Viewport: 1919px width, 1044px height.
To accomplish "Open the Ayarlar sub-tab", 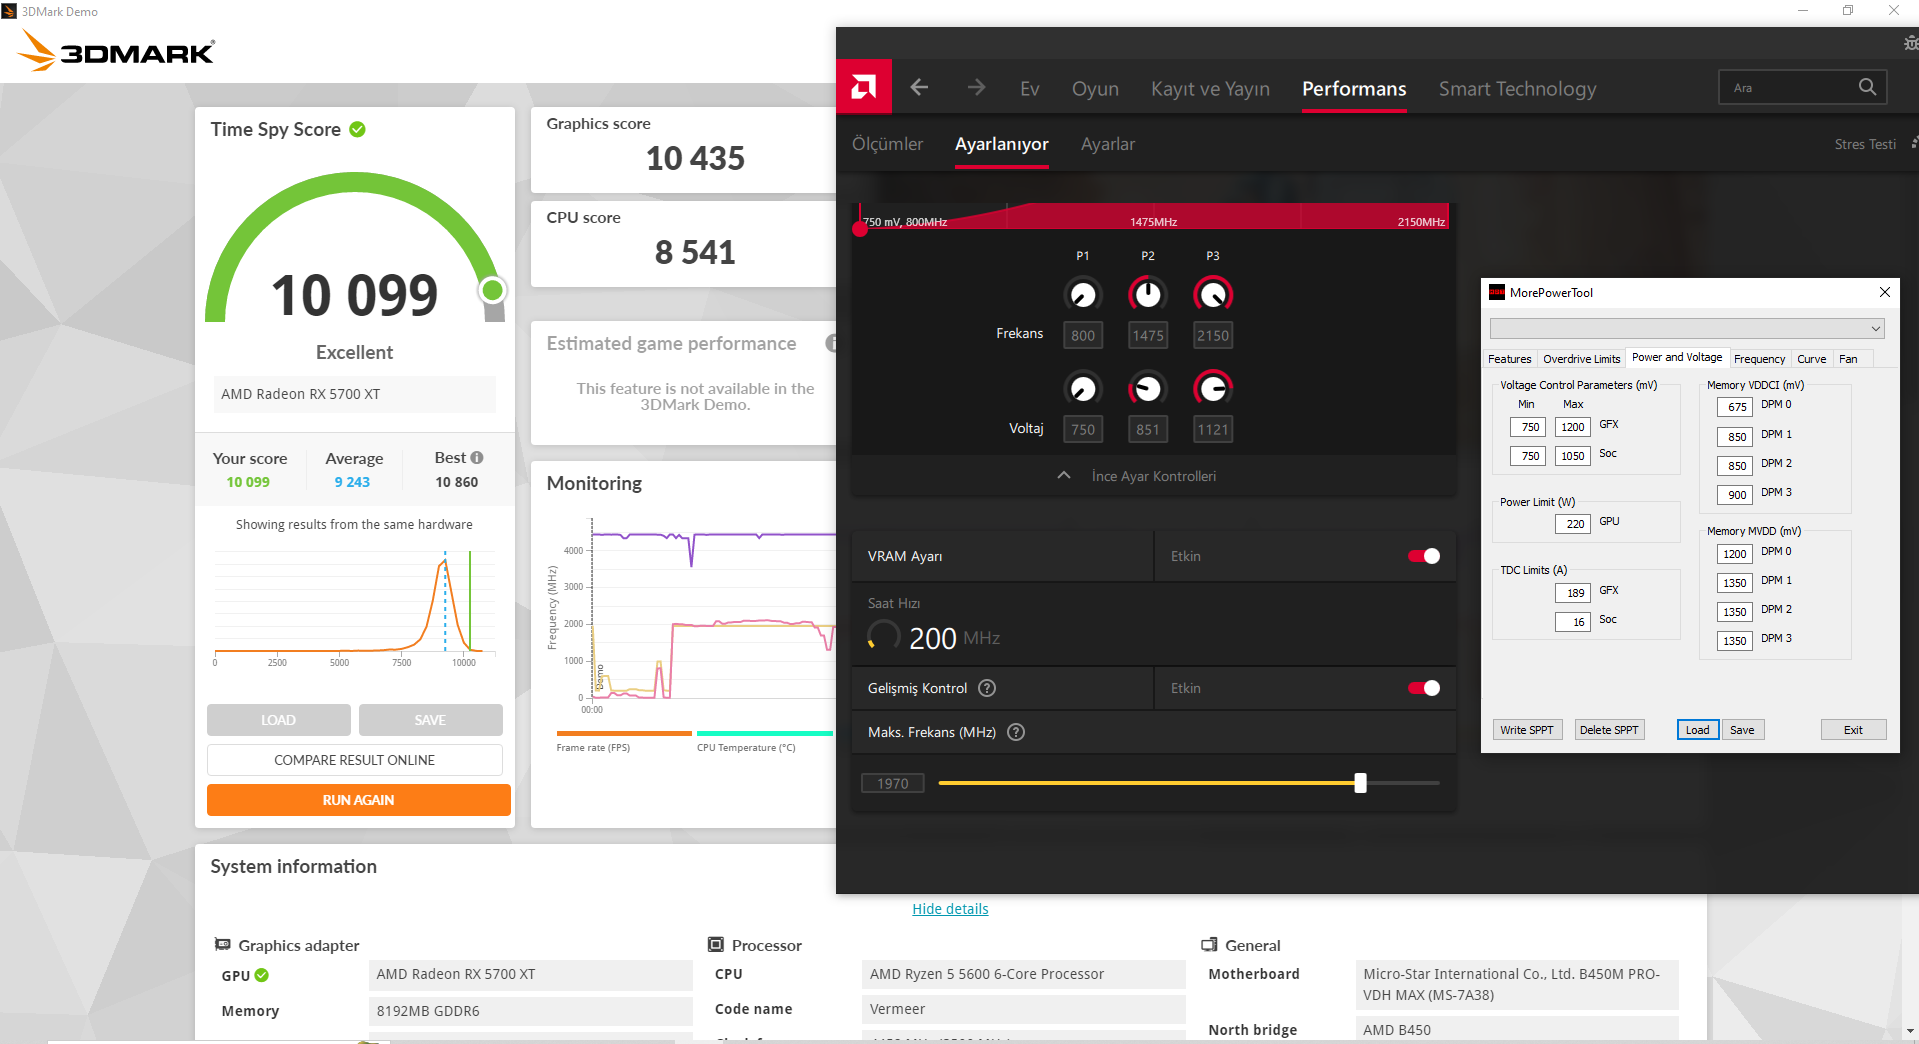I will coord(1108,144).
